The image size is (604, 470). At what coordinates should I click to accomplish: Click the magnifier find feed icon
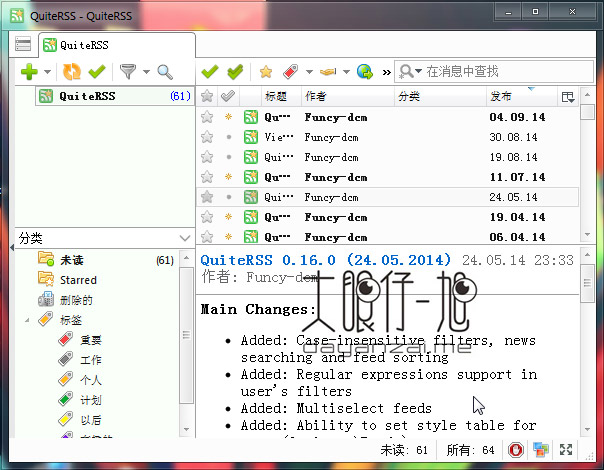(x=165, y=72)
